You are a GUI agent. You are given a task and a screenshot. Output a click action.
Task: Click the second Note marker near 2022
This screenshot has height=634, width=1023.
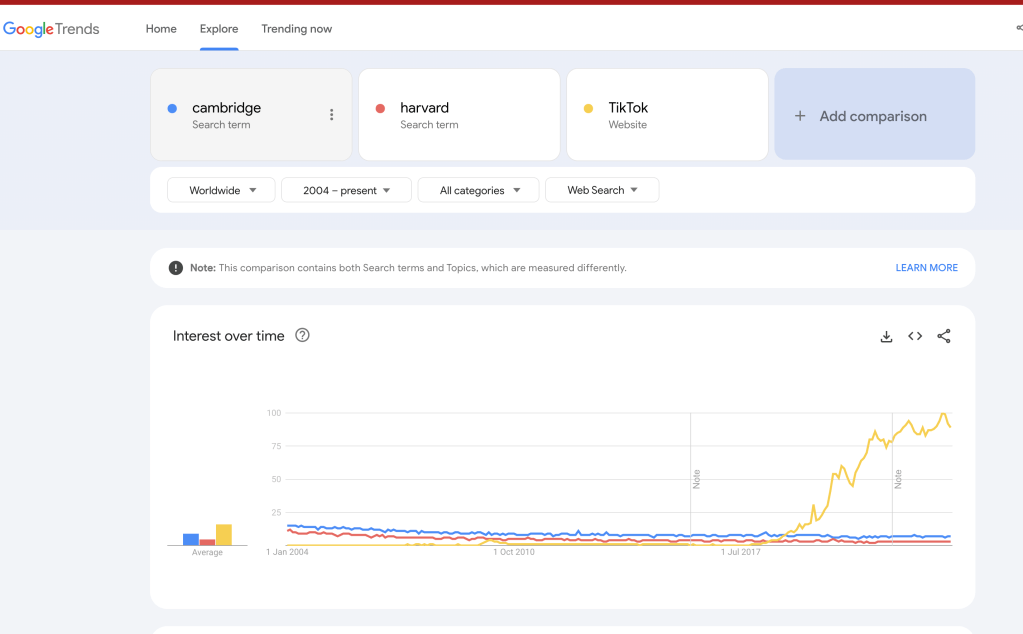click(898, 479)
